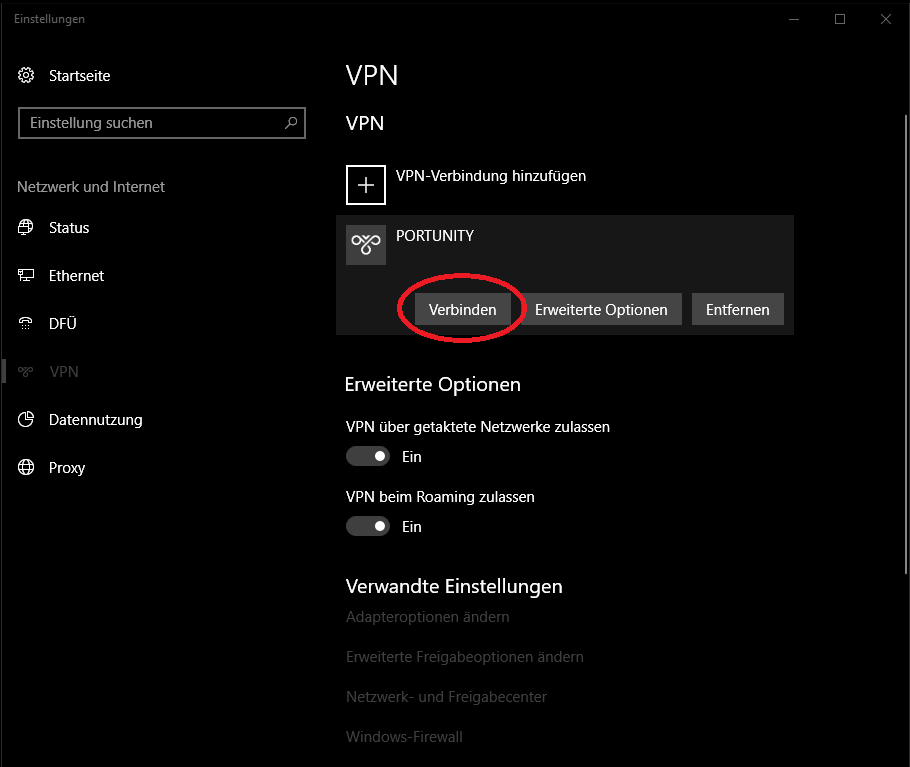
Task: Click the search magnifier icon
Action: [291, 123]
